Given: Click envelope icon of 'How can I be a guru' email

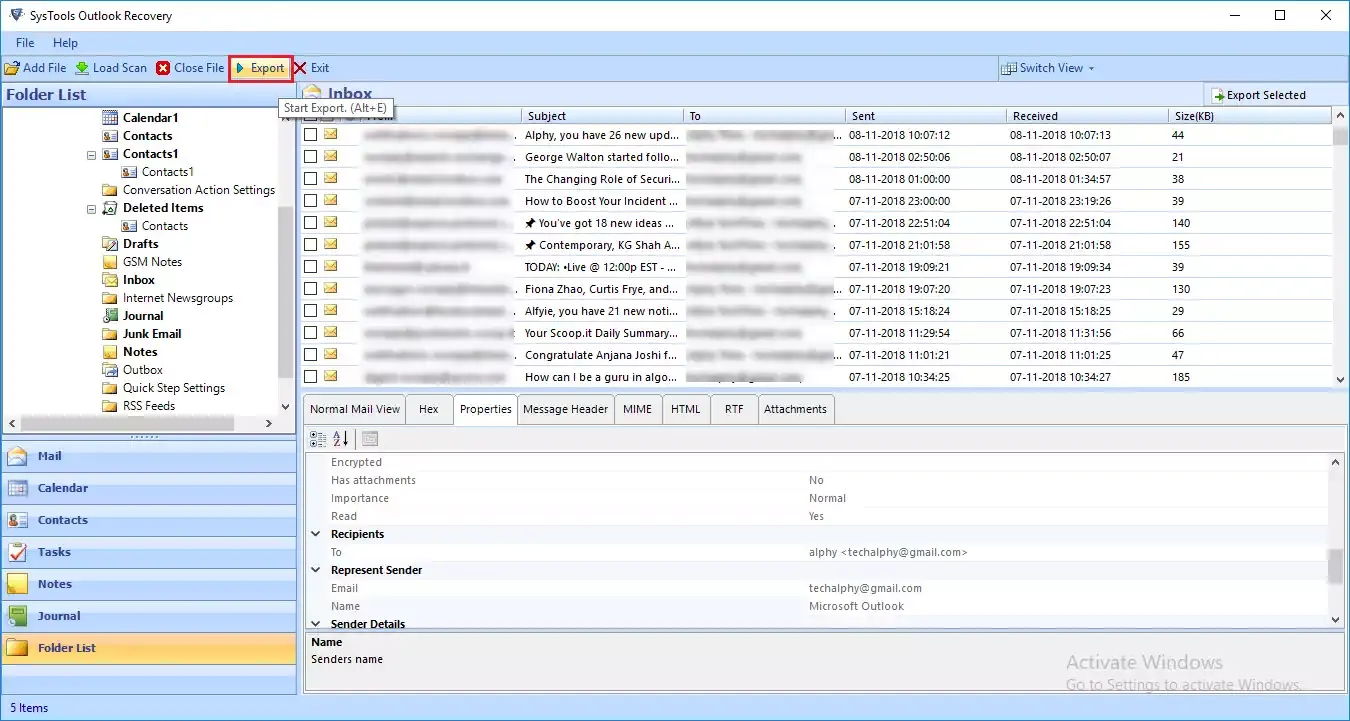Looking at the screenshot, I should [330, 377].
